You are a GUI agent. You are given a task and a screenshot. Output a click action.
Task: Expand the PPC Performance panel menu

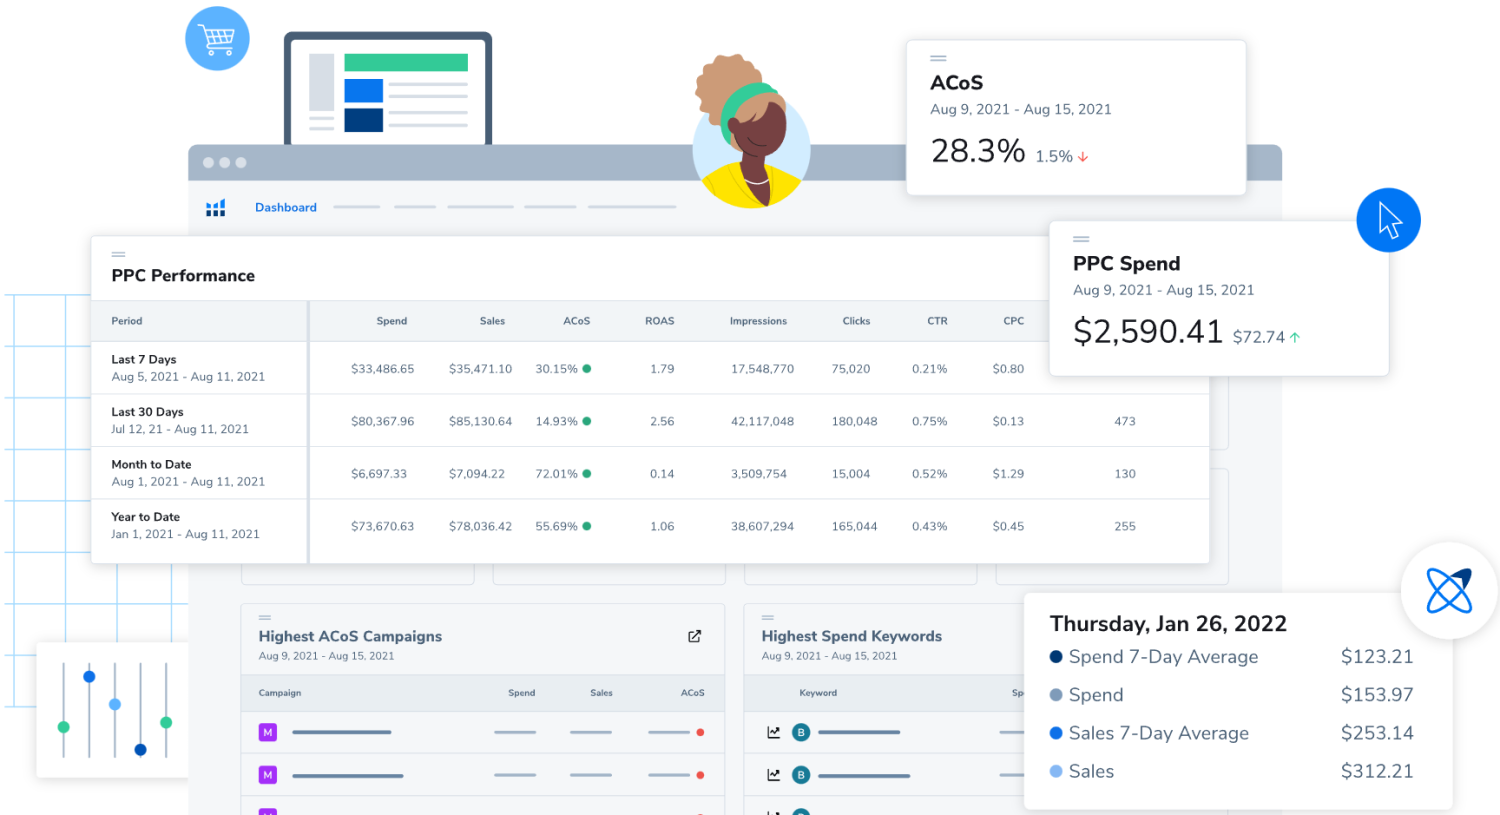pyautogui.click(x=119, y=254)
